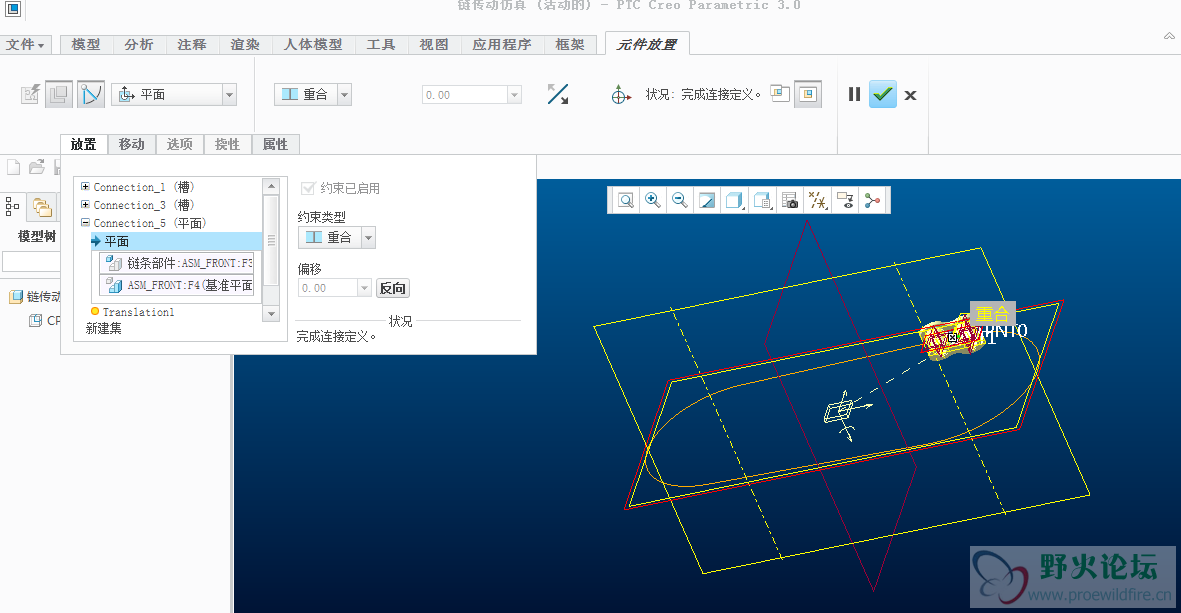Click the Refit view icon
Viewport: 1181px width, 613px height.
pyautogui.click(x=626, y=200)
